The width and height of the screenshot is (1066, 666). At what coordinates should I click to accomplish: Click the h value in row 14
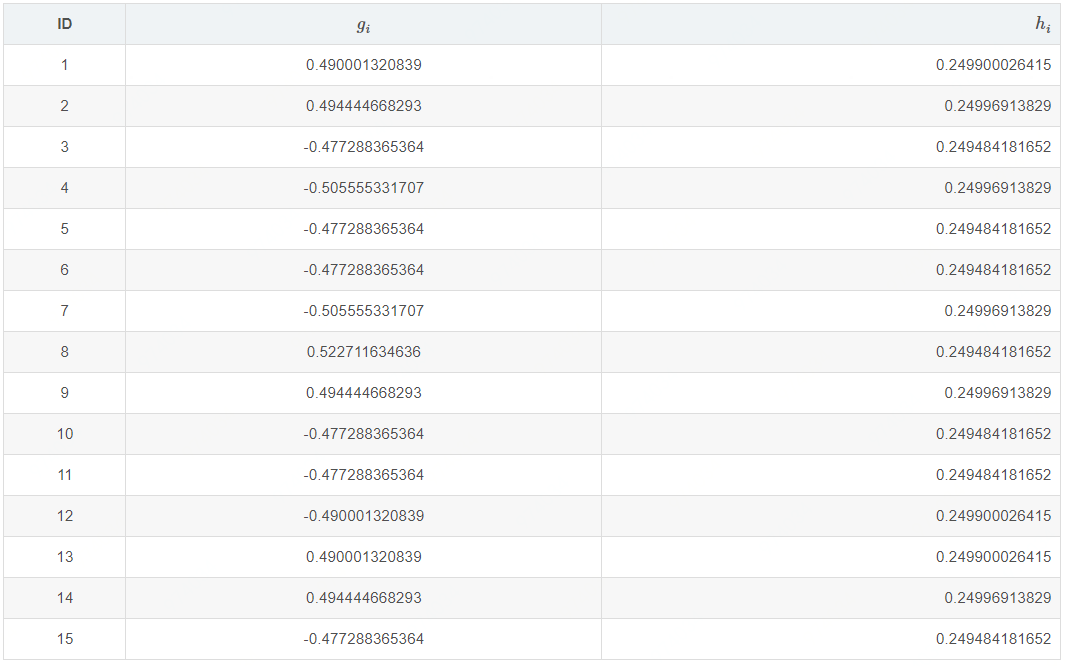(x=997, y=598)
